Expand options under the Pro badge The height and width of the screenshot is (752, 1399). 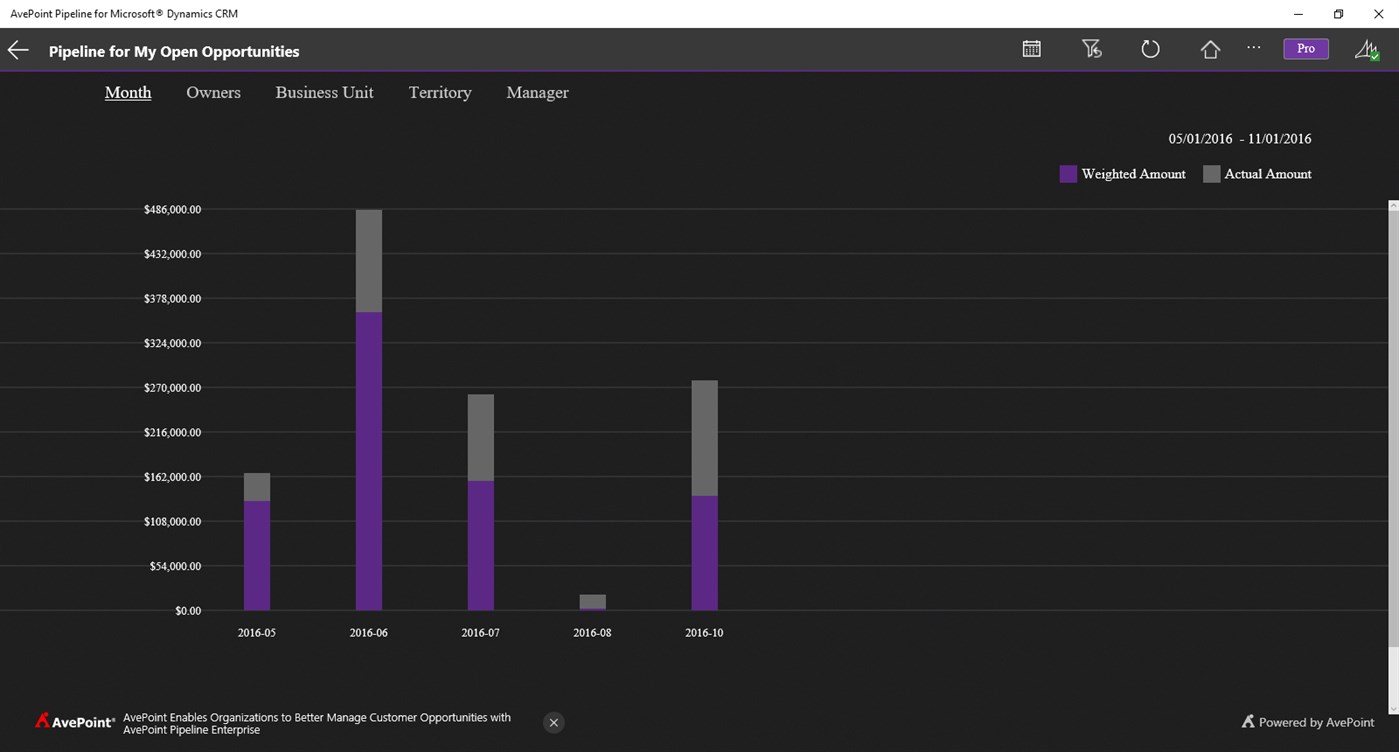(x=1253, y=48)
